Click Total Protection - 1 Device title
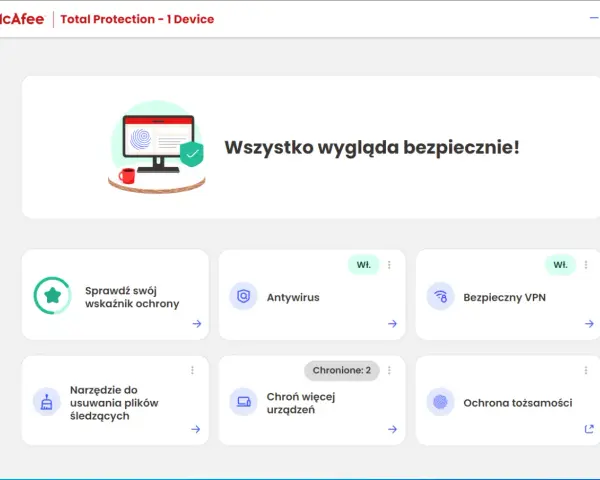600x480 pixels. 137,19
